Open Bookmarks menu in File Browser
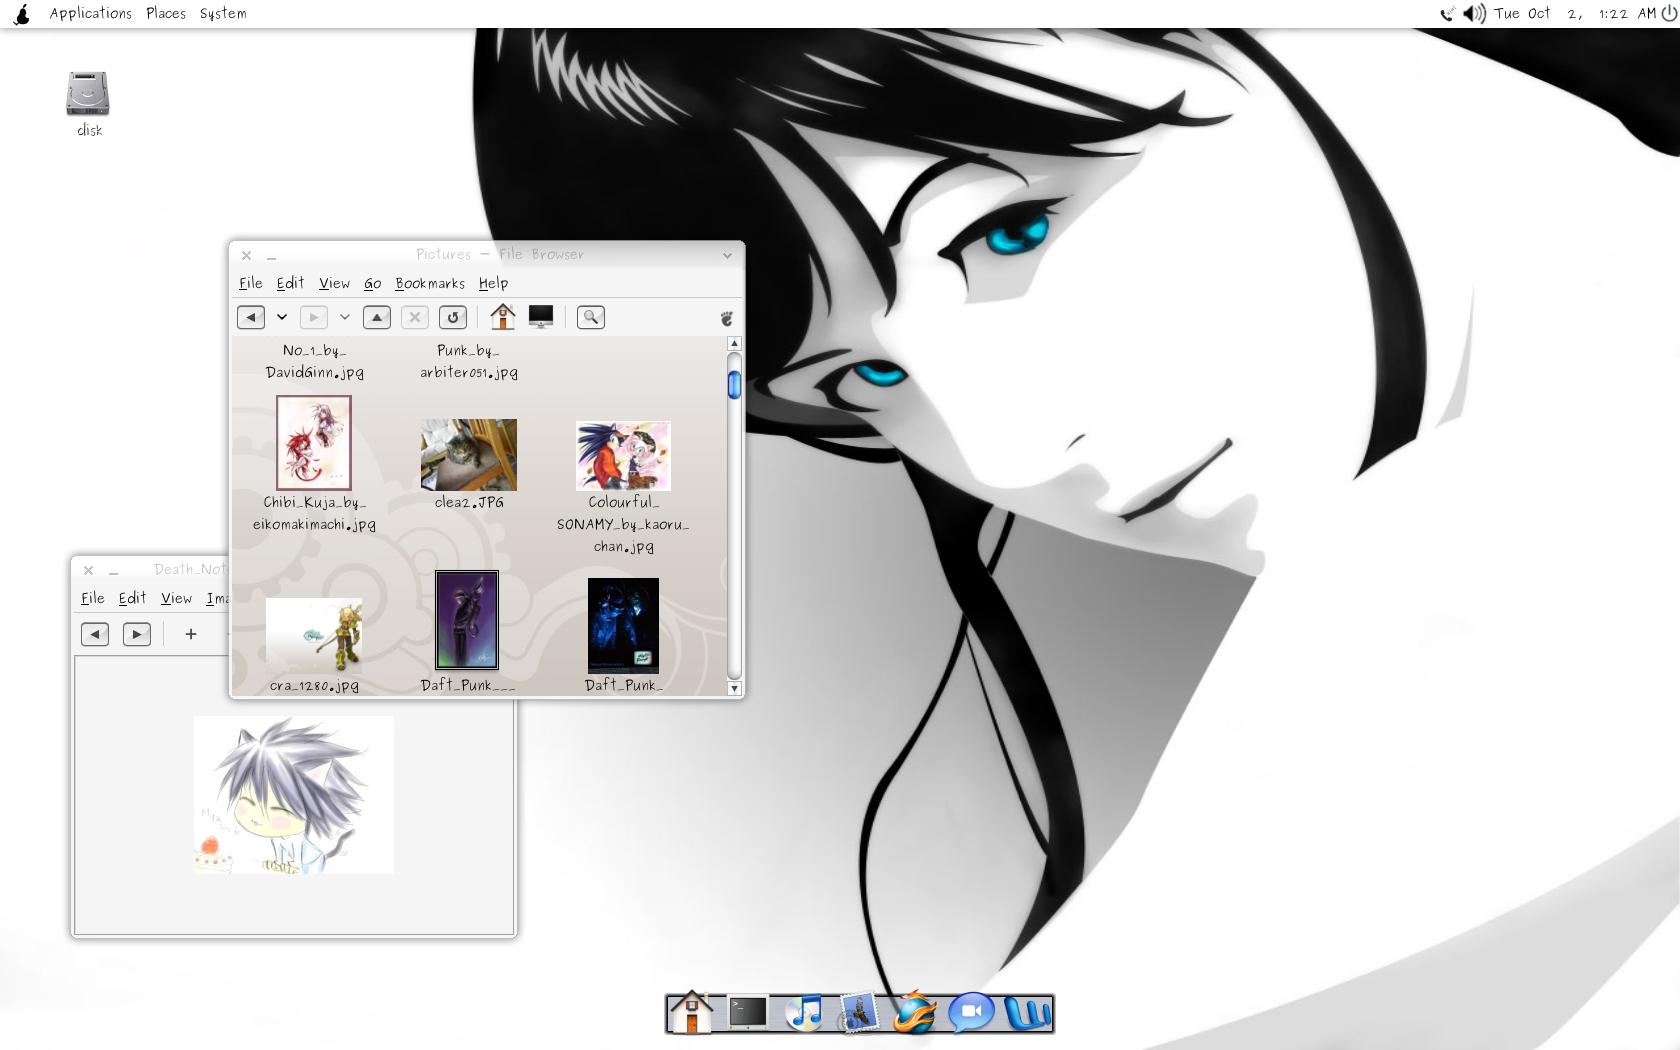The width and height of the screenshot is (1680, 1050). 430,283
